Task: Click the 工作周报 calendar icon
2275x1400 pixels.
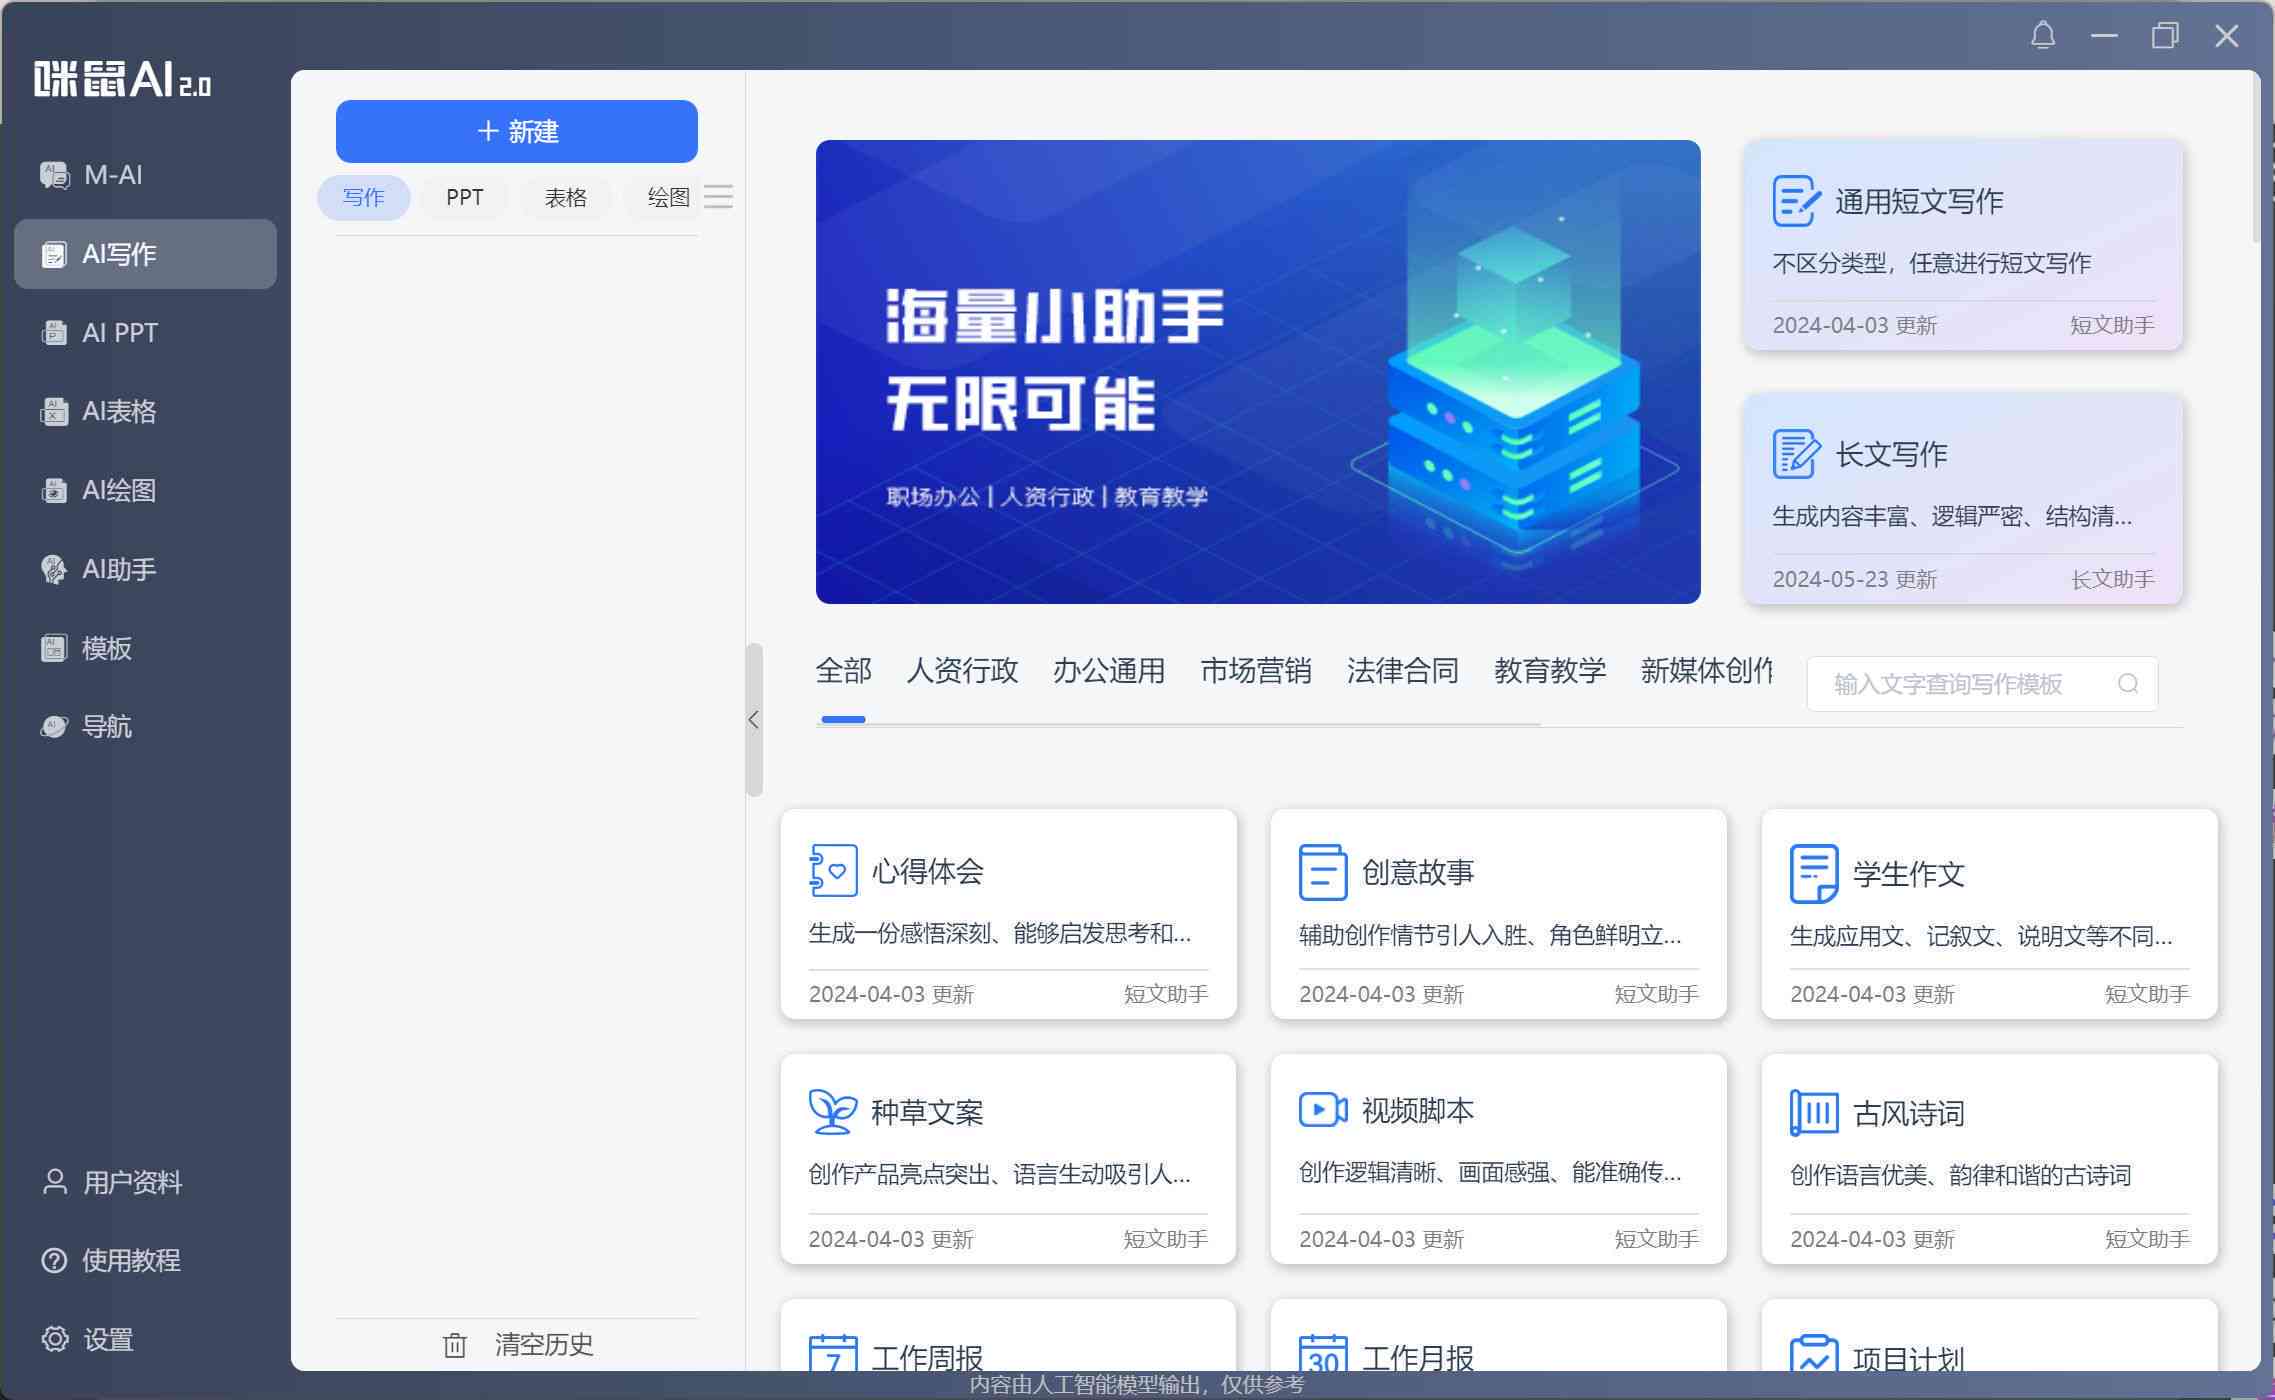Action: point(833,1353)
